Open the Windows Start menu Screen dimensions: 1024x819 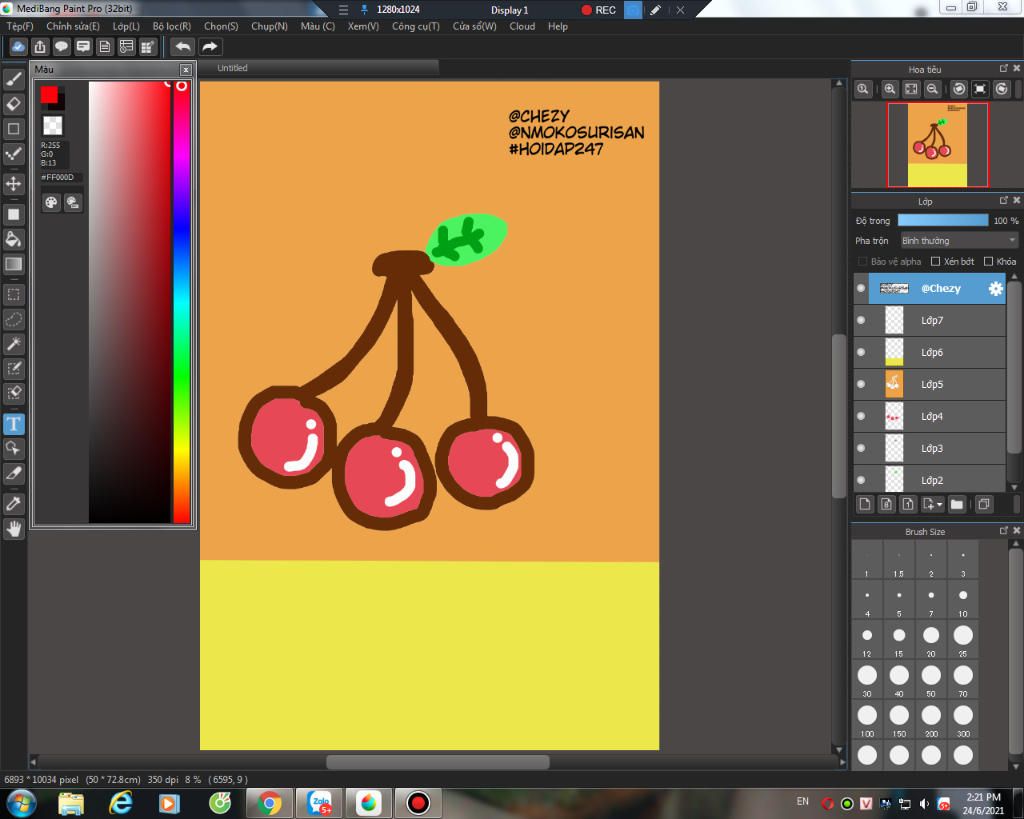(21, 803)
